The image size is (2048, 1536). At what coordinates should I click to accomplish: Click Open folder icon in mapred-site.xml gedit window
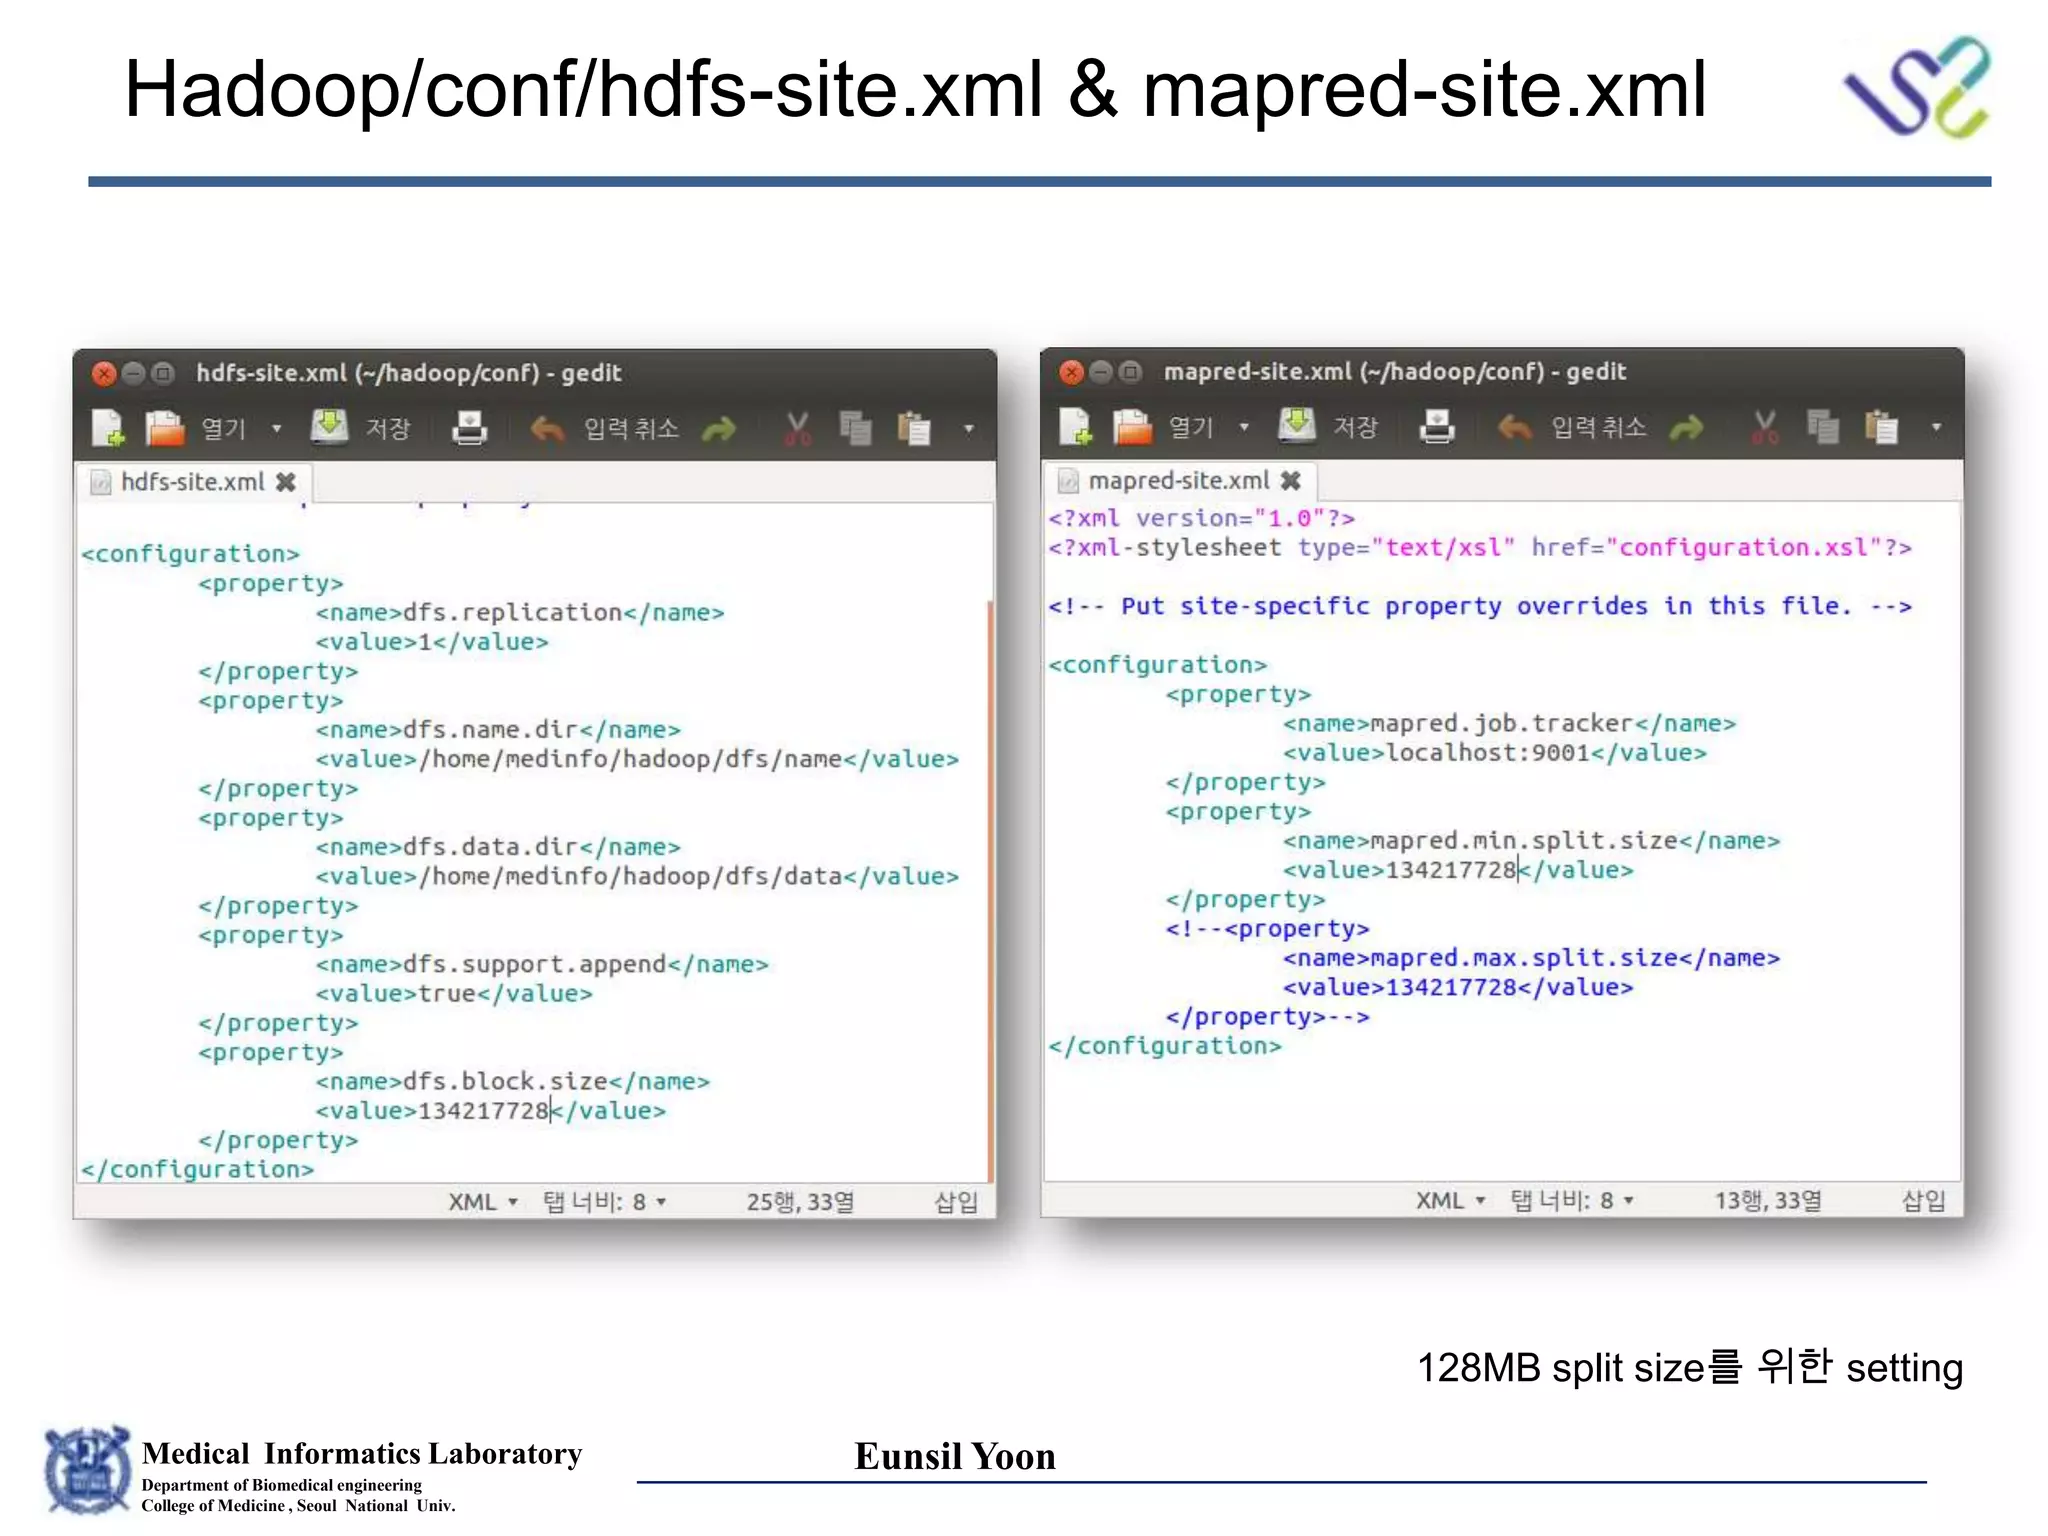tap(1133, 427)
